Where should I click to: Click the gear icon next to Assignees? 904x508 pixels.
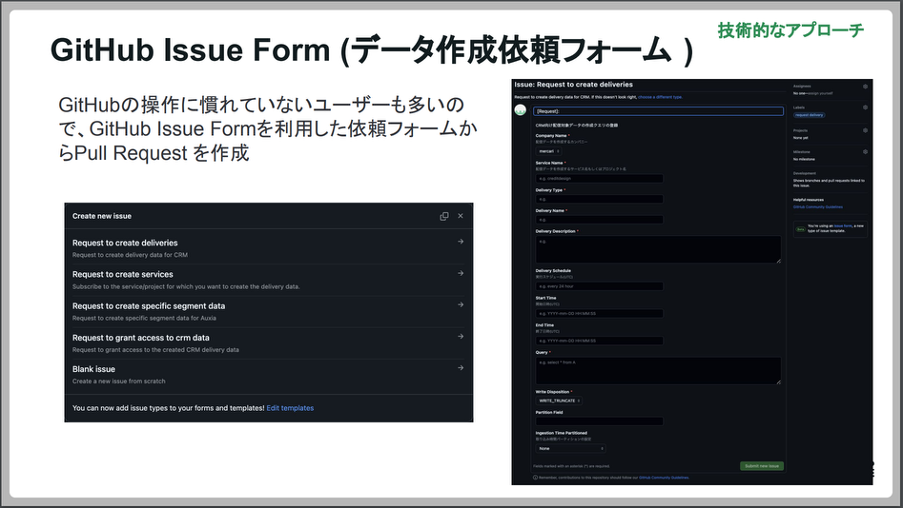tap(865, 87)
